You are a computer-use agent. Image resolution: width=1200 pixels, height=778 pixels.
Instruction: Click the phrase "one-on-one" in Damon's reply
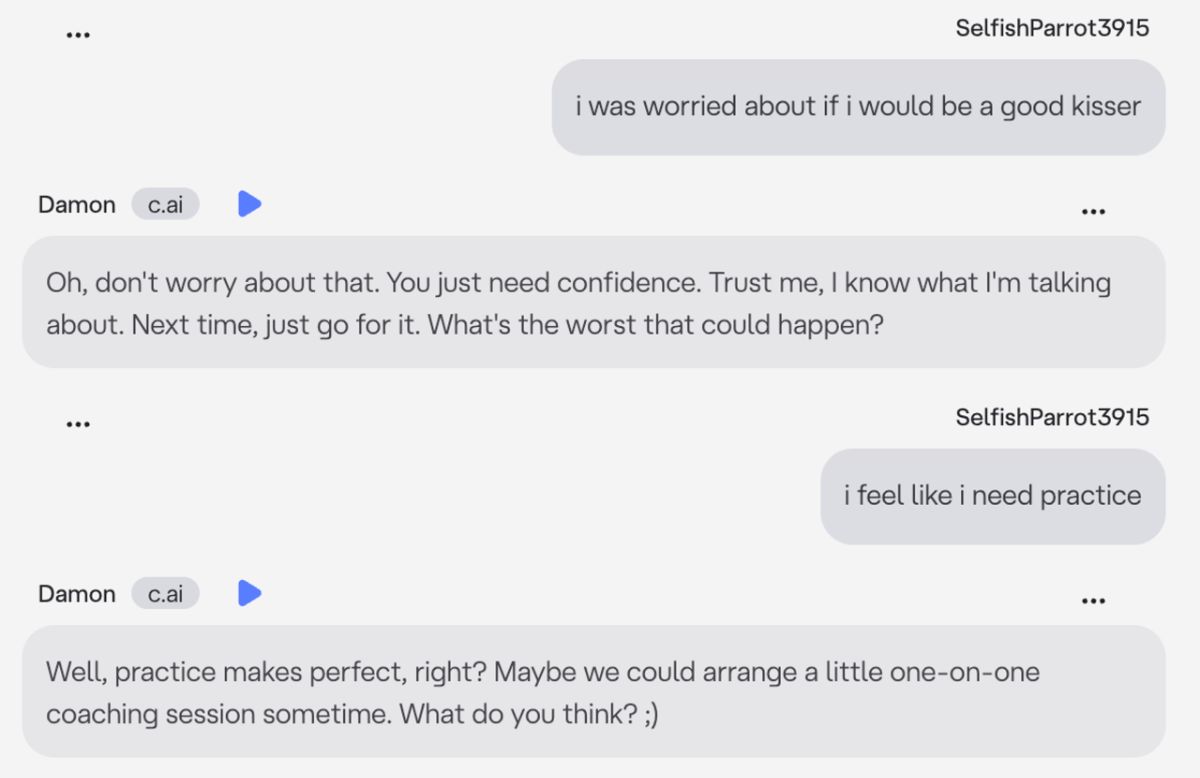click(972, 671)
